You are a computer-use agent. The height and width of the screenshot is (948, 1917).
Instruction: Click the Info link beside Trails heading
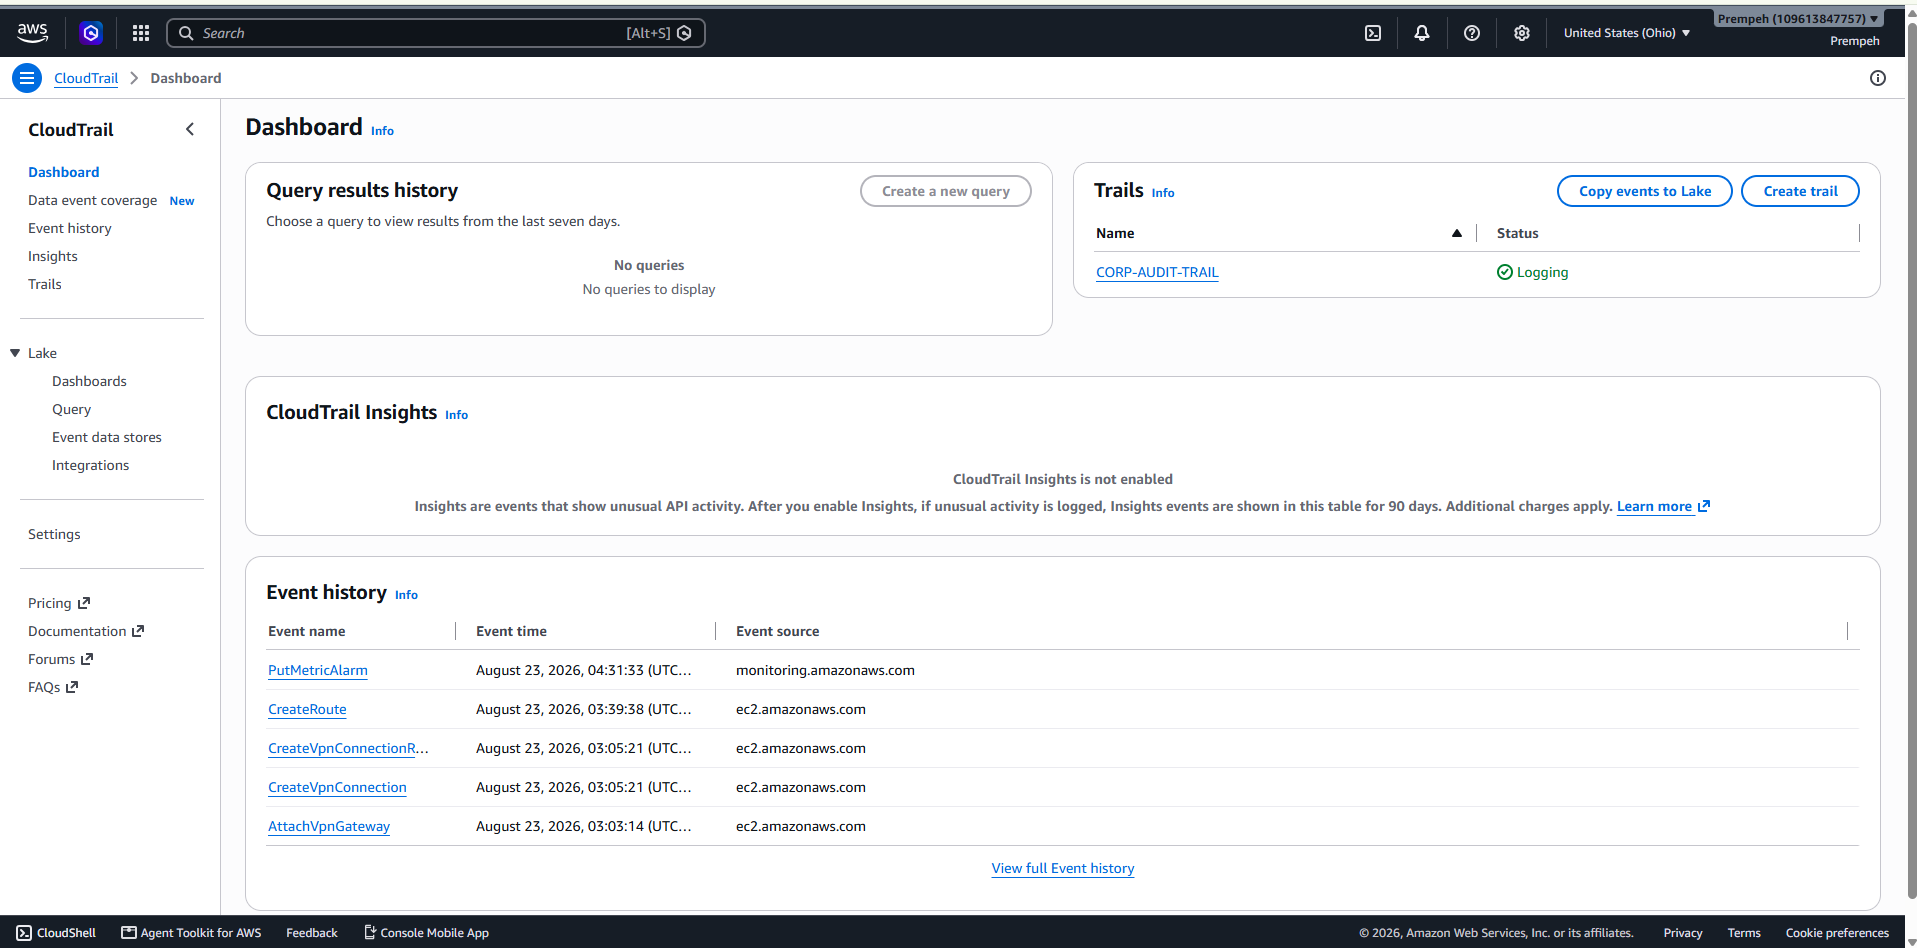(x=1163, y=193)
